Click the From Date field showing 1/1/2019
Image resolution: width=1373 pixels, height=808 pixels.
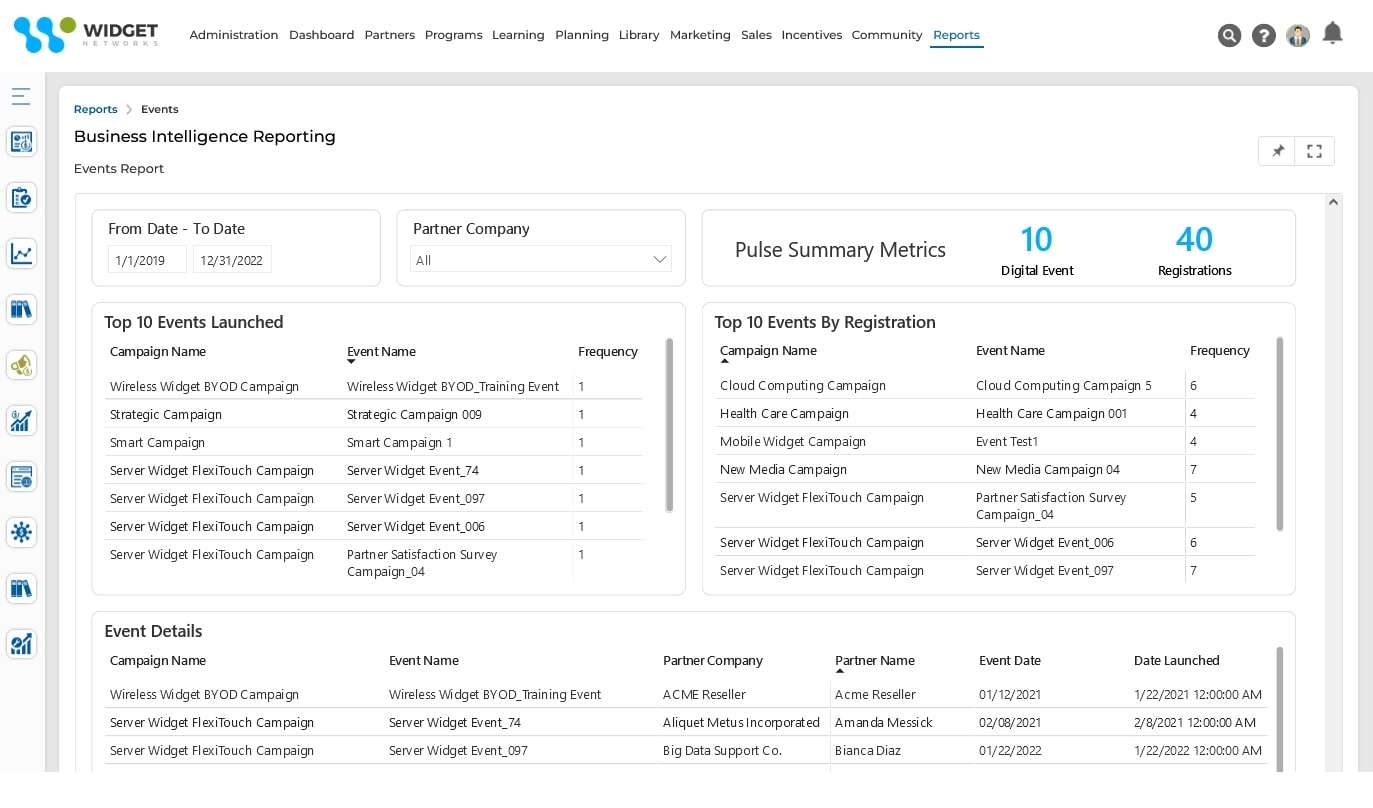[145, 259]
